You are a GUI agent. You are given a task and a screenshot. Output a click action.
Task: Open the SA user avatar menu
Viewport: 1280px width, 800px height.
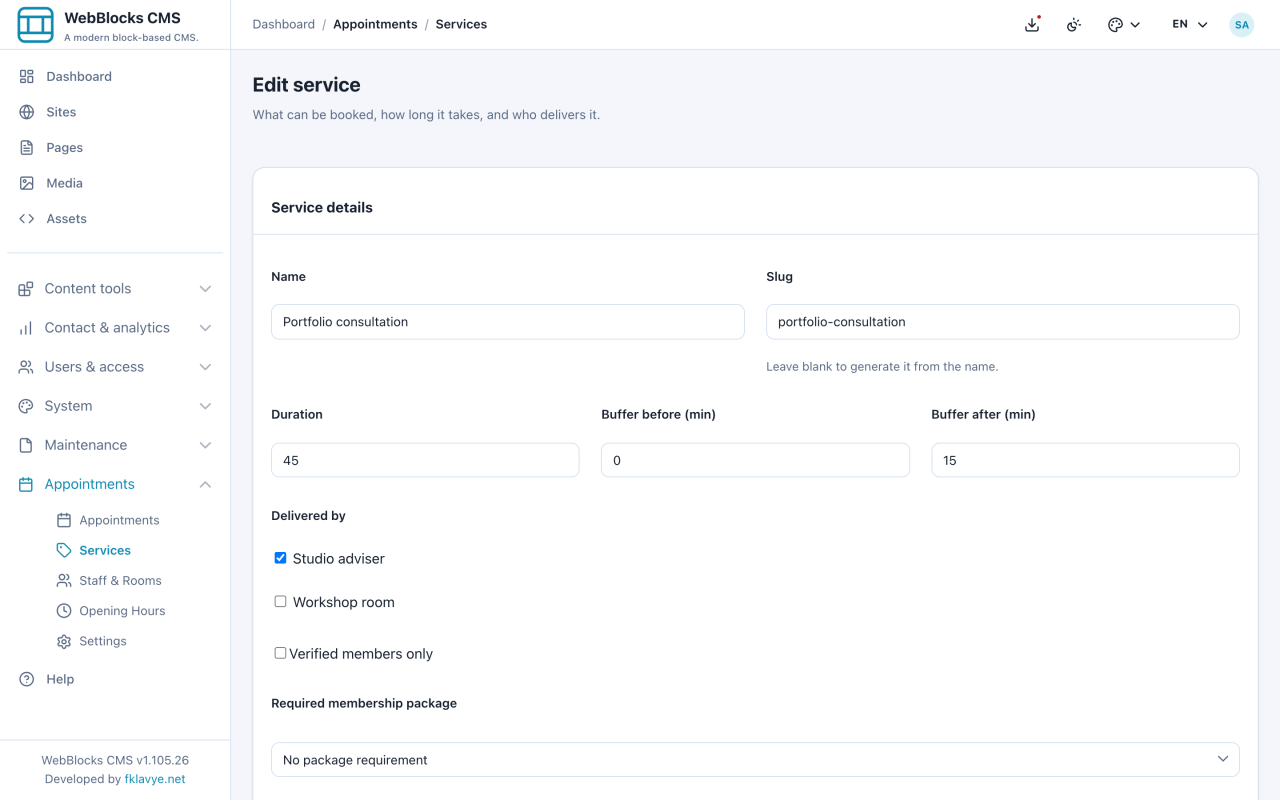tap(1242, 25)
